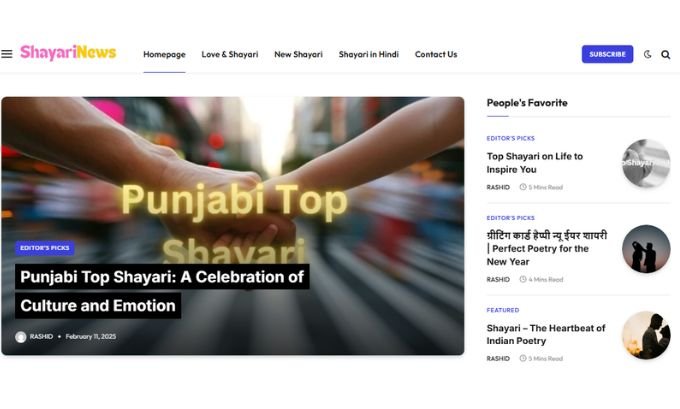This screenshot has width=680, height=409.
Task: Open the New Shayari menu item
Action: tap(298, 54)
